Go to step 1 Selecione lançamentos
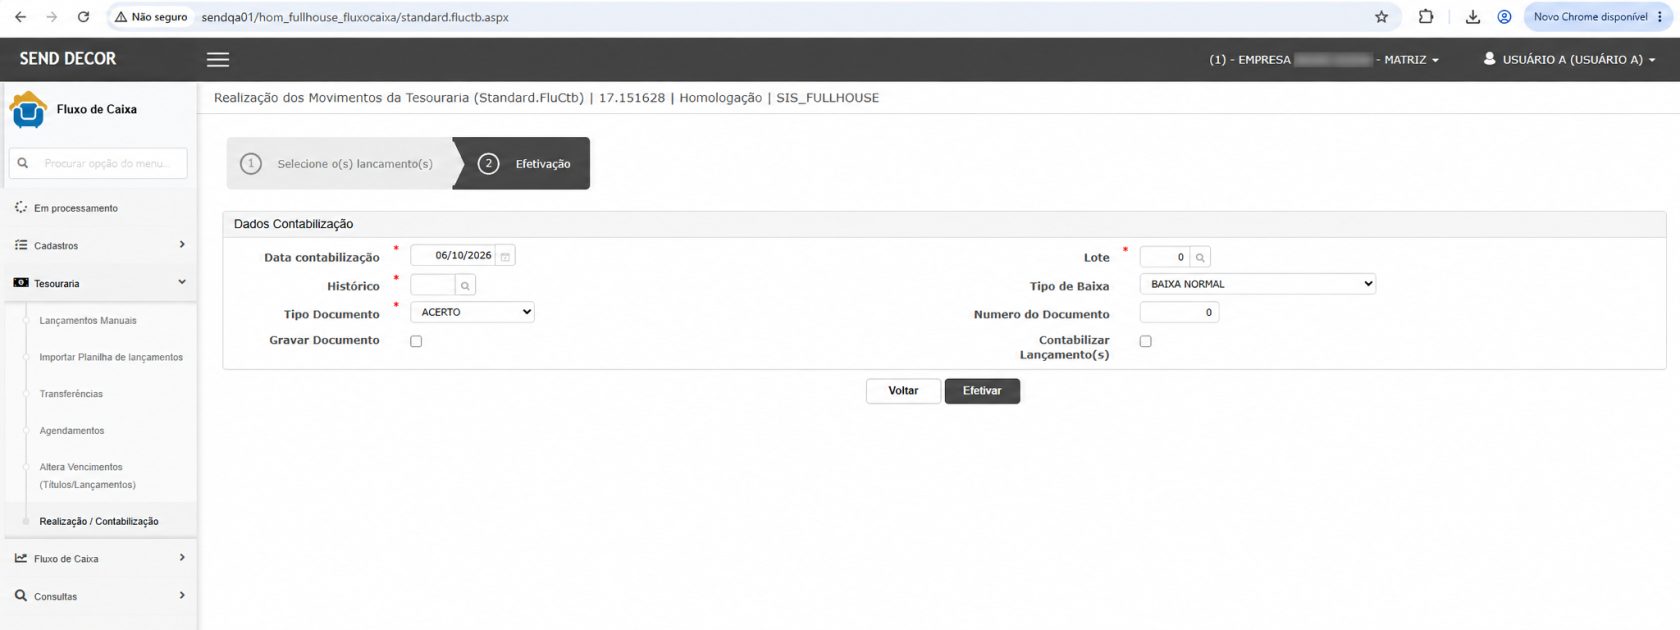The width and height of the screenshot is (1680, 630). click(x=340, y=163)
